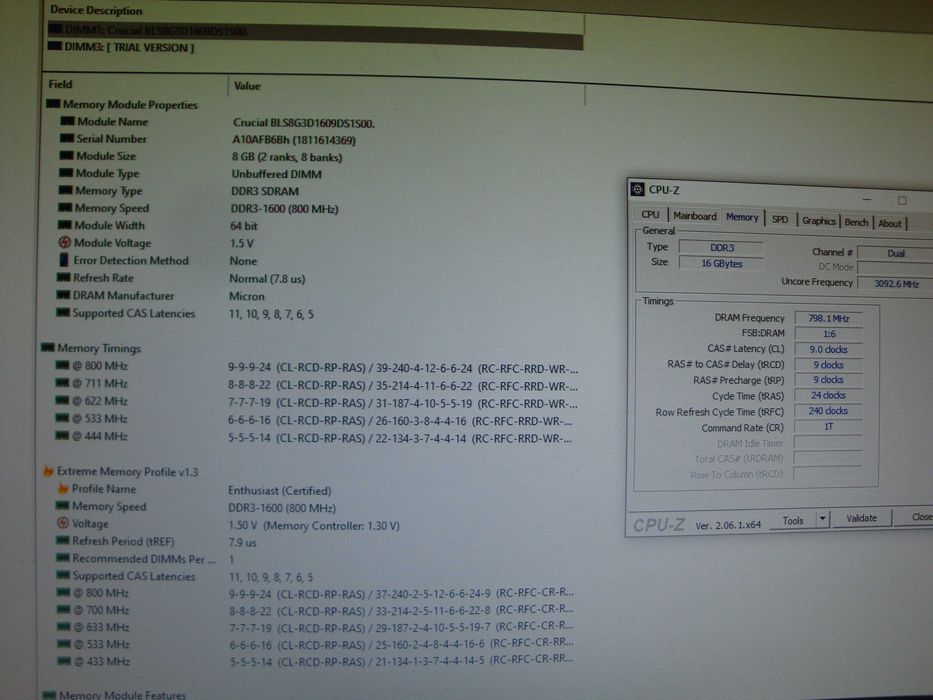Open the Mainboard tab in CPU-Z
Screen dimensions: 933x700
click(694, 215)
